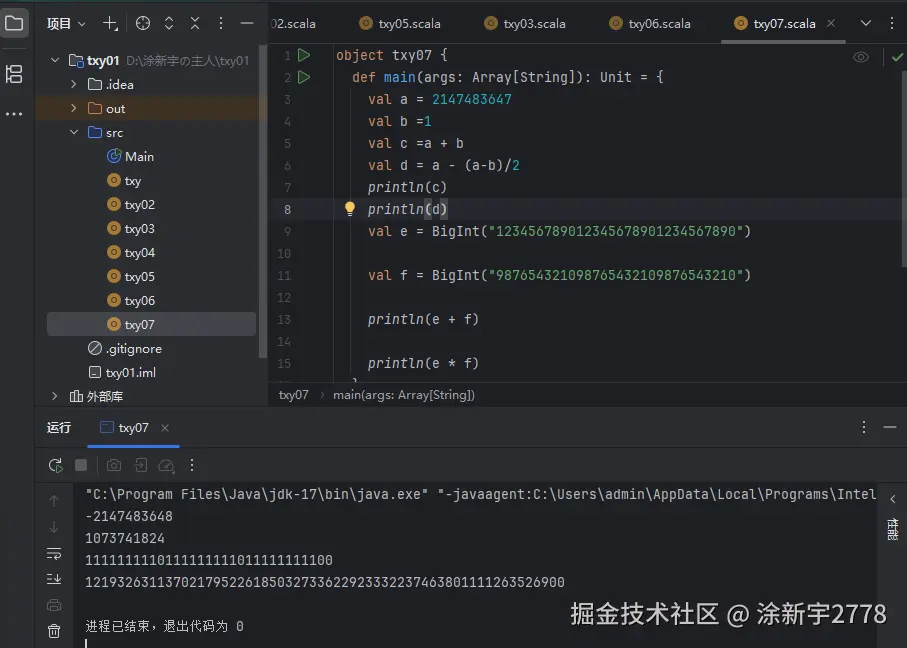Click txy07 in the breadcrumb bar
This screenshot has height=648, width=907.
point(294,395)
